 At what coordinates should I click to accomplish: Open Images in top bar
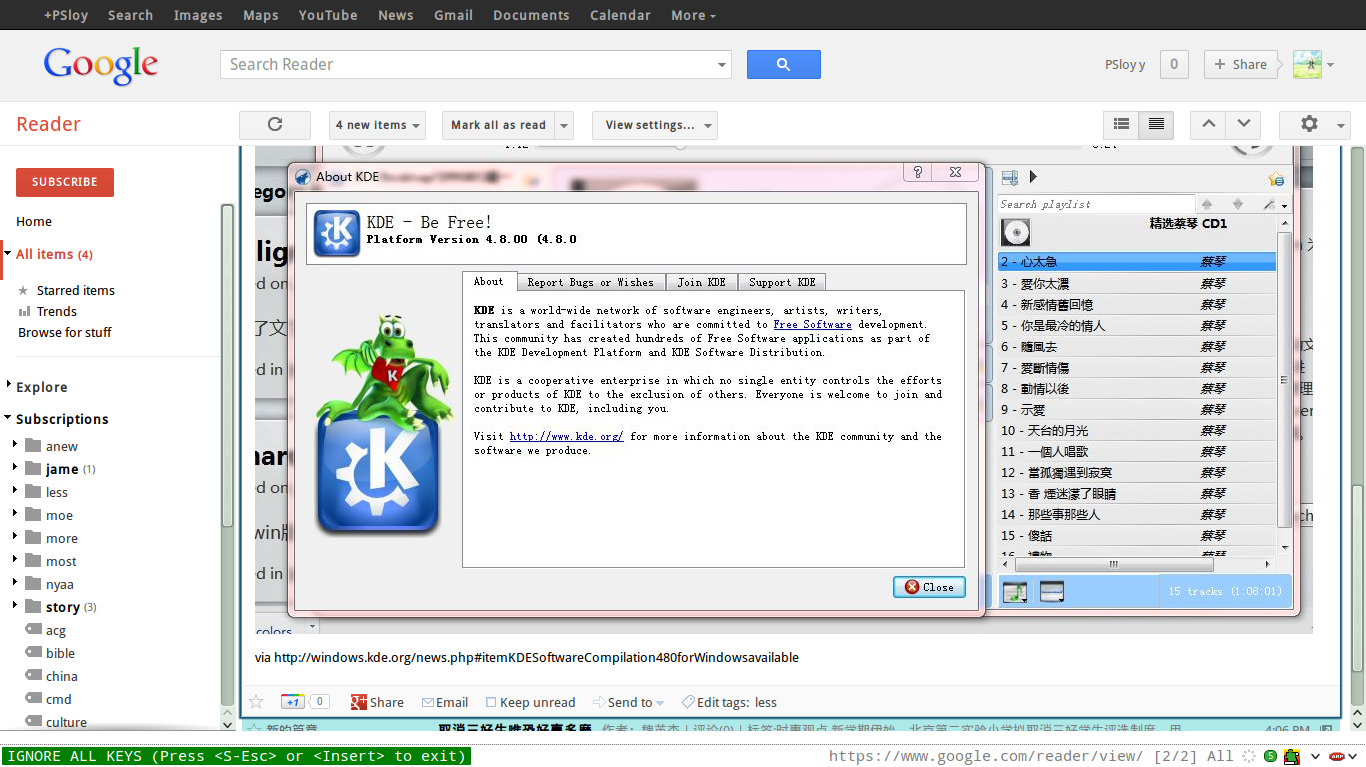[x=198, y=15]
